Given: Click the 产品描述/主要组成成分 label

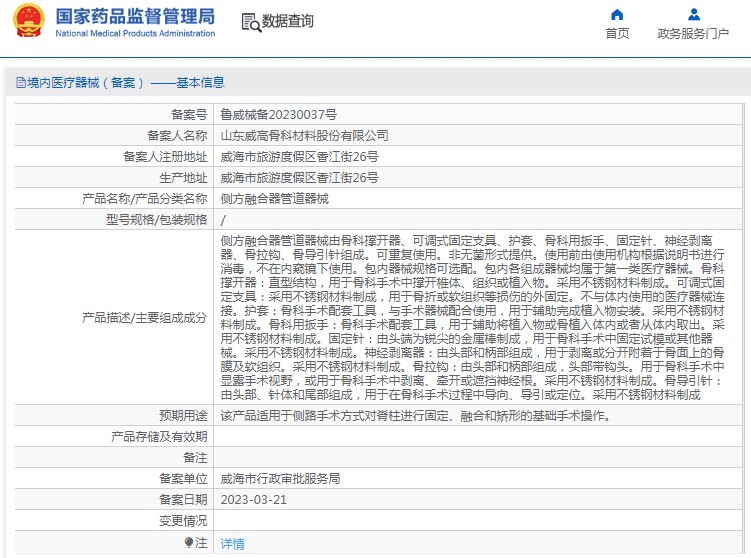Looking at the screenshot, I should 145,318.
